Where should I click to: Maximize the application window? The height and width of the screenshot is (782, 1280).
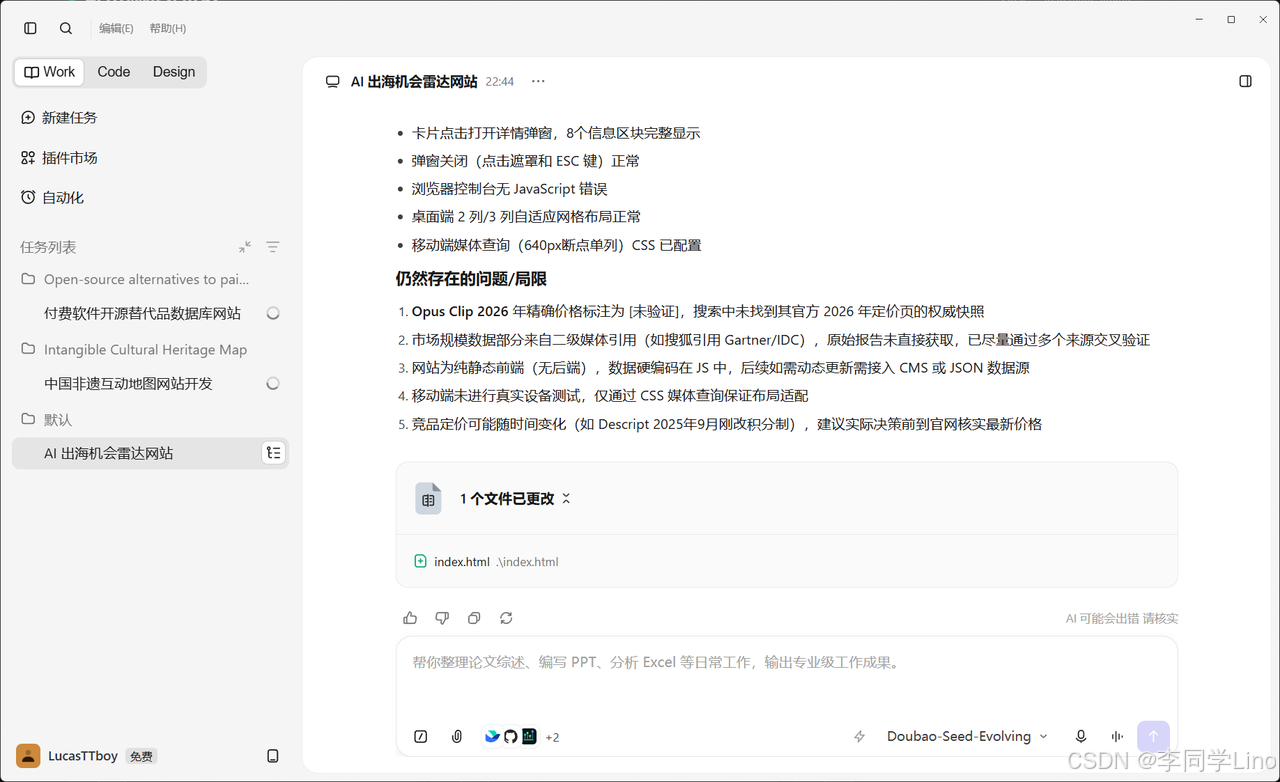[x=1231, y=19]
